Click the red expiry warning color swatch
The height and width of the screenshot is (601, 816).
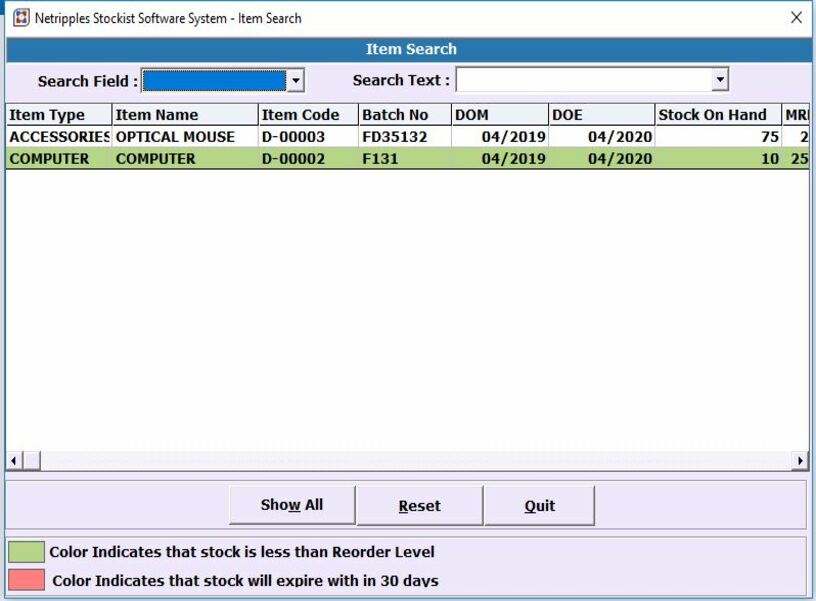point(26,580)
